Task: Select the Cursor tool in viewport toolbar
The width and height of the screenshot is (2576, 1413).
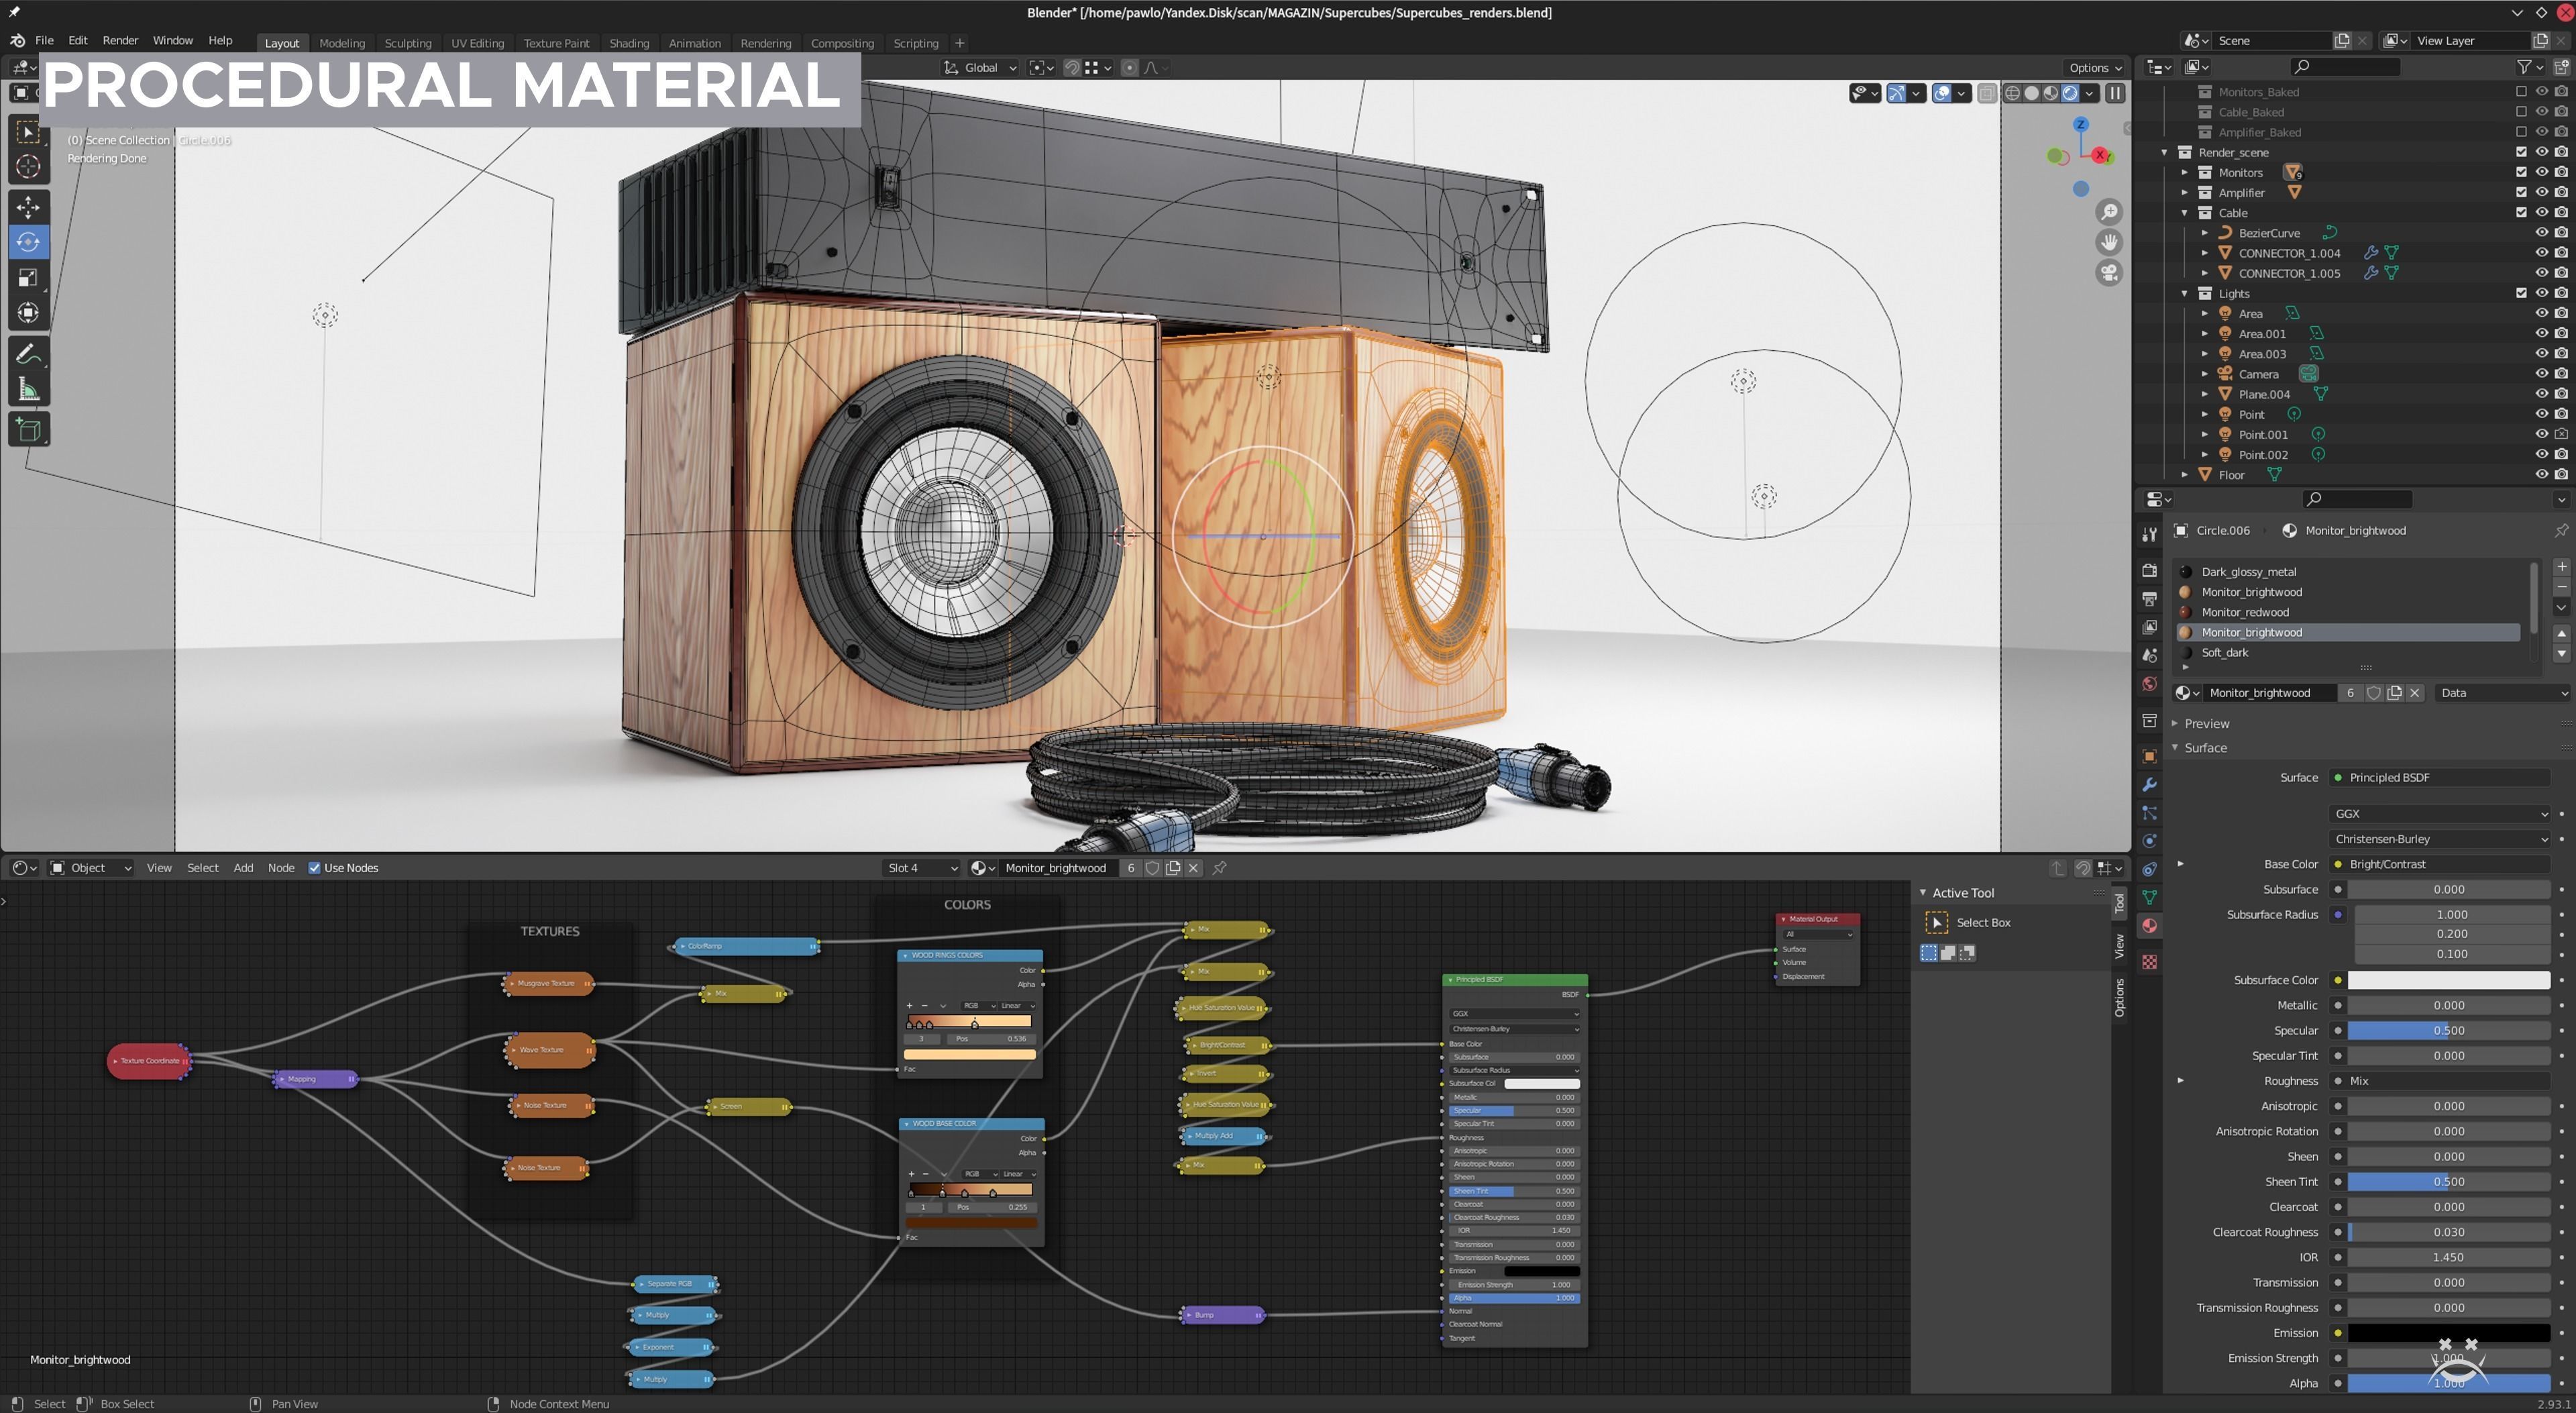Action: 28,167
